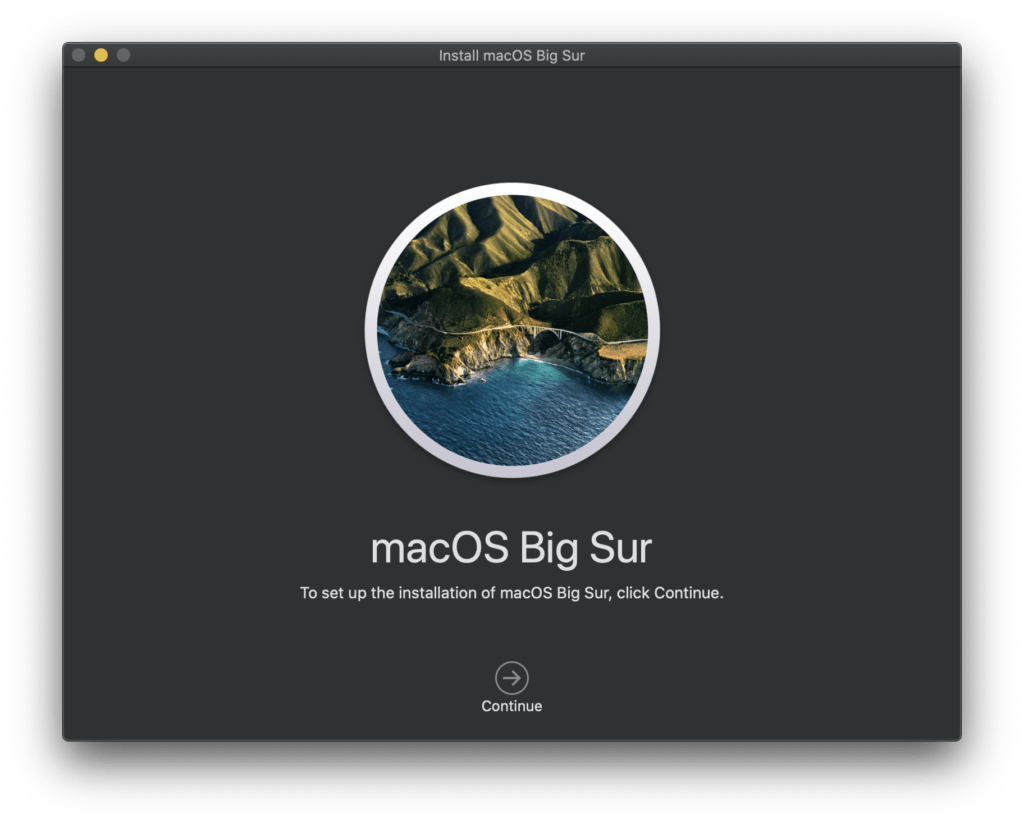Minimize the installer with the yellow button

[x=101, y=55]
